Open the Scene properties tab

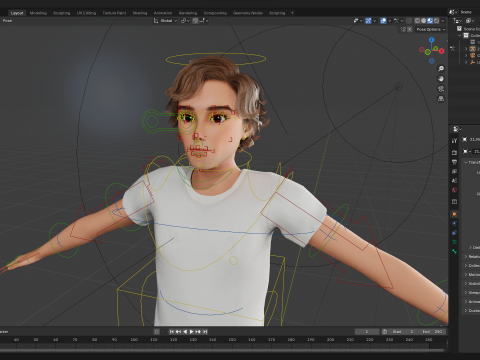454,181
